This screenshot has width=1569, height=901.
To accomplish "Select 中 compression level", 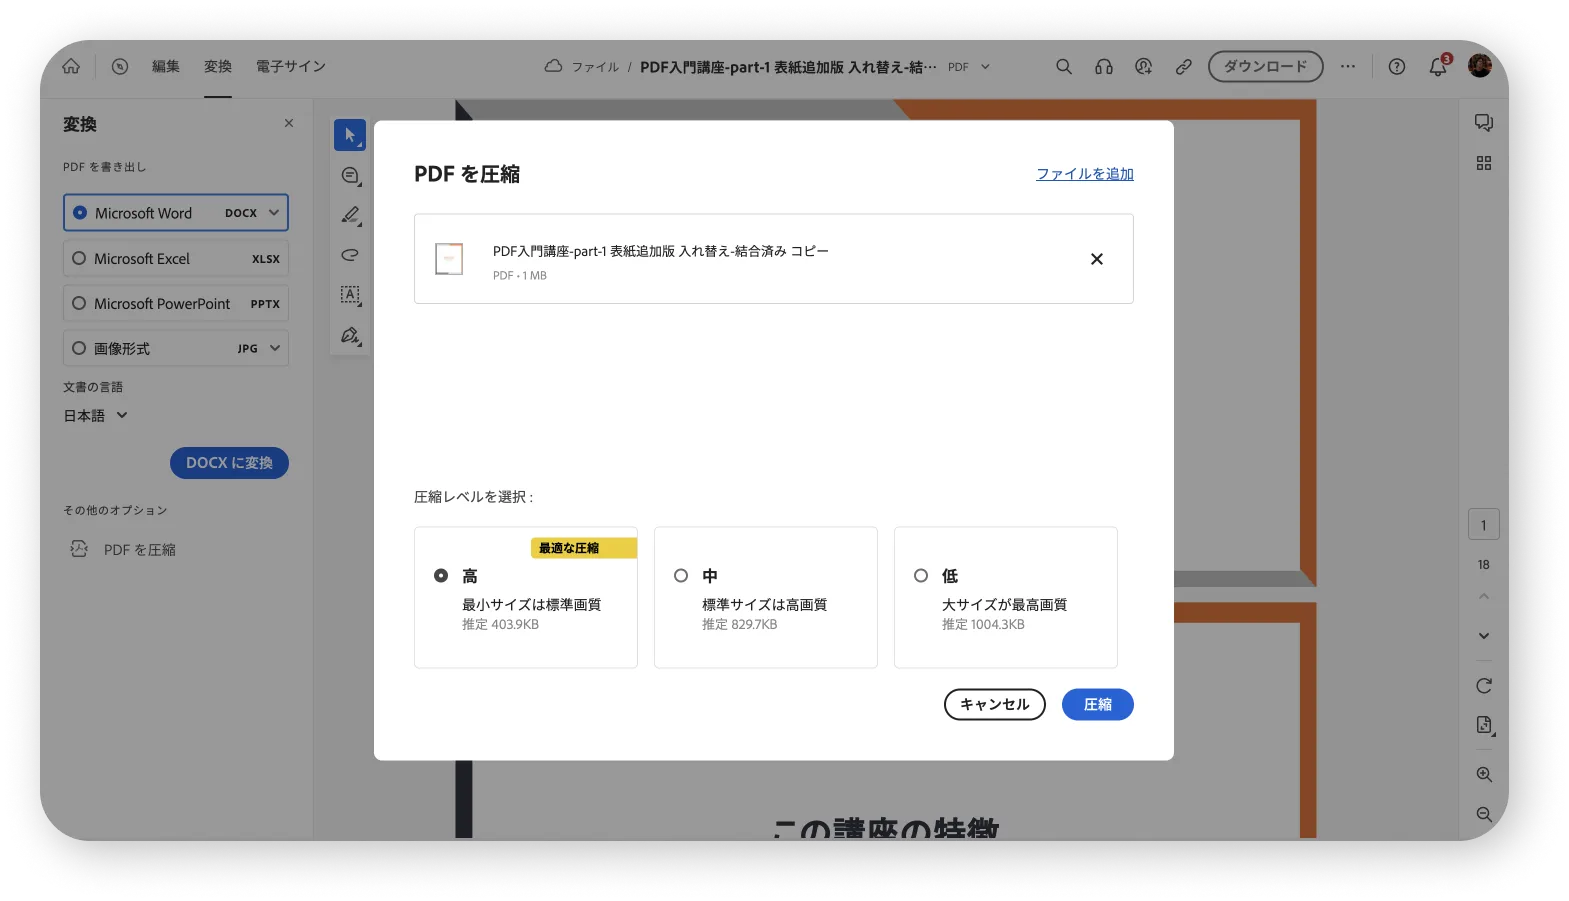I will (x=681, y=576).
